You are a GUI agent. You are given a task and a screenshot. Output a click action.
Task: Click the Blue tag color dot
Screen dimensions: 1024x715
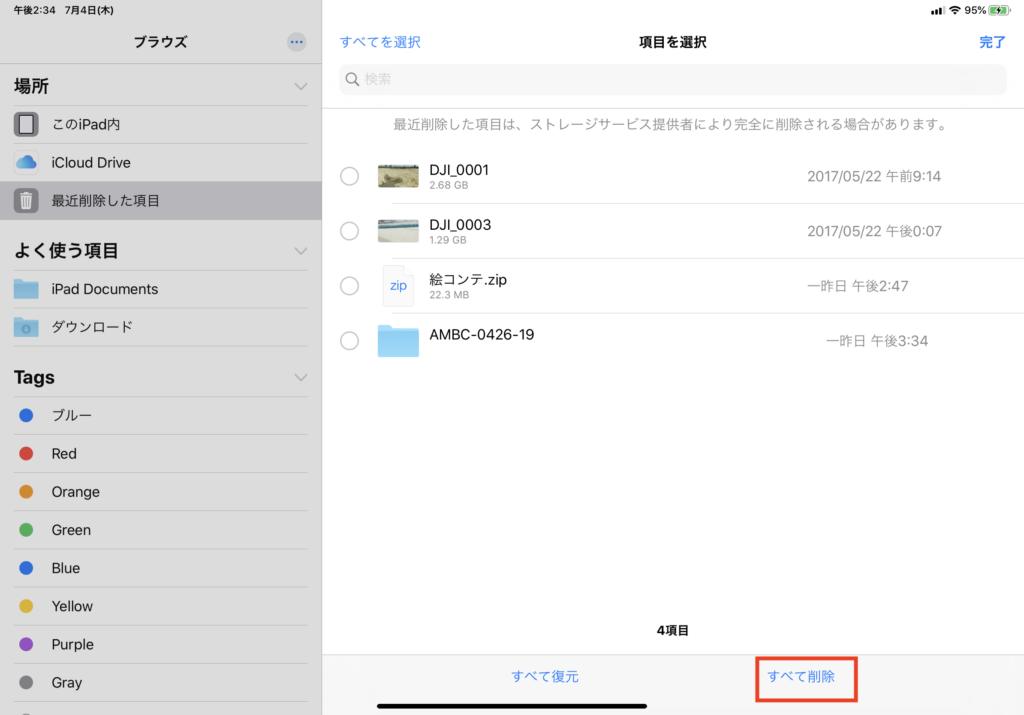[26, 568]
